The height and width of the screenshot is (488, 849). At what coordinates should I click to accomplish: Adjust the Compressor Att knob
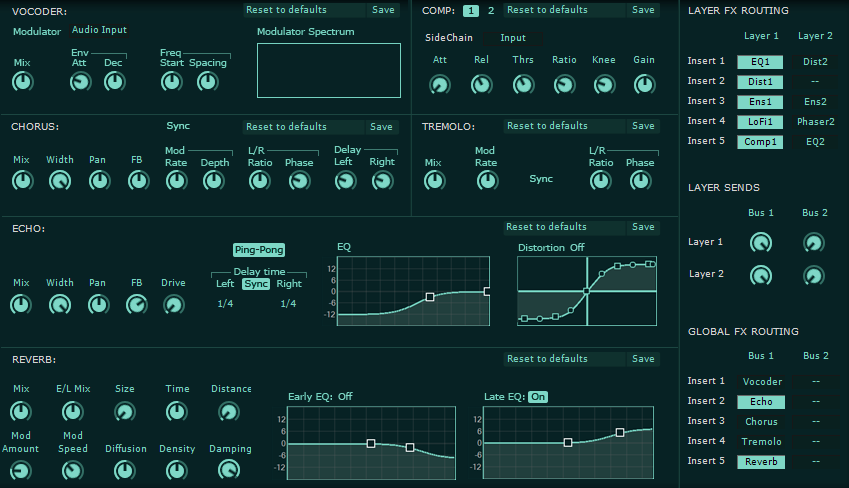440,85
